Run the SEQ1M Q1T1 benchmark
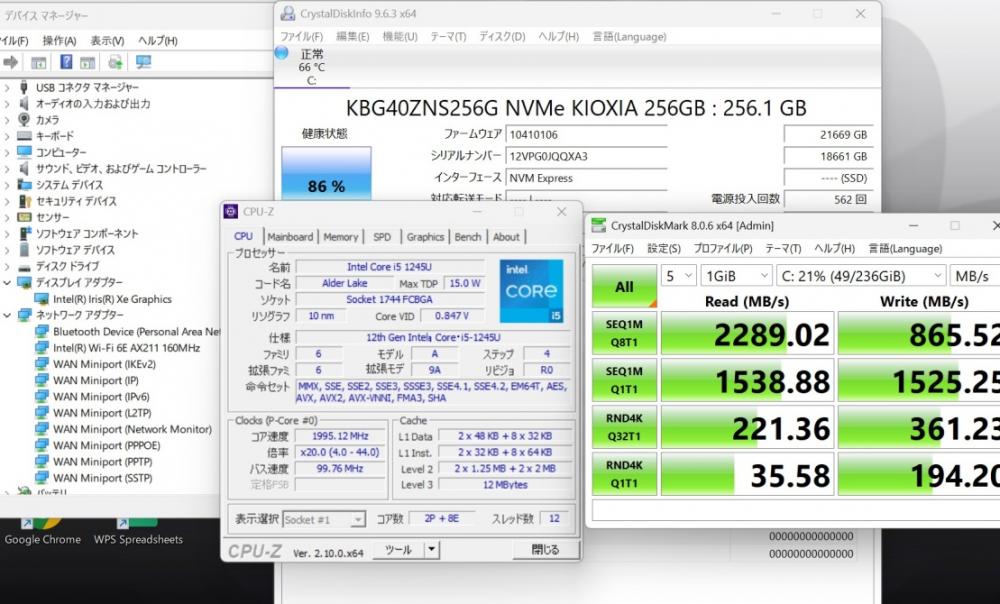Screen dimensions: 1000x604 624,380
